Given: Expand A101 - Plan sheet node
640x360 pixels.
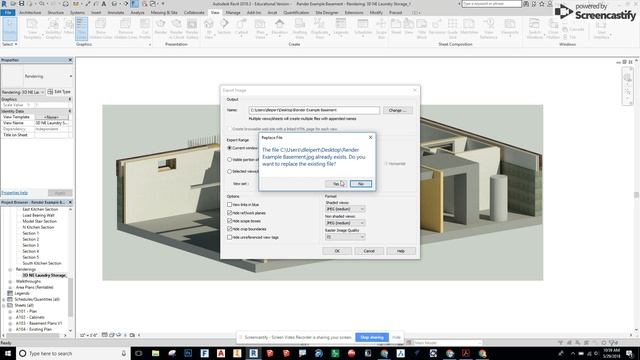Looking at the screenshot, I should 10,311.
